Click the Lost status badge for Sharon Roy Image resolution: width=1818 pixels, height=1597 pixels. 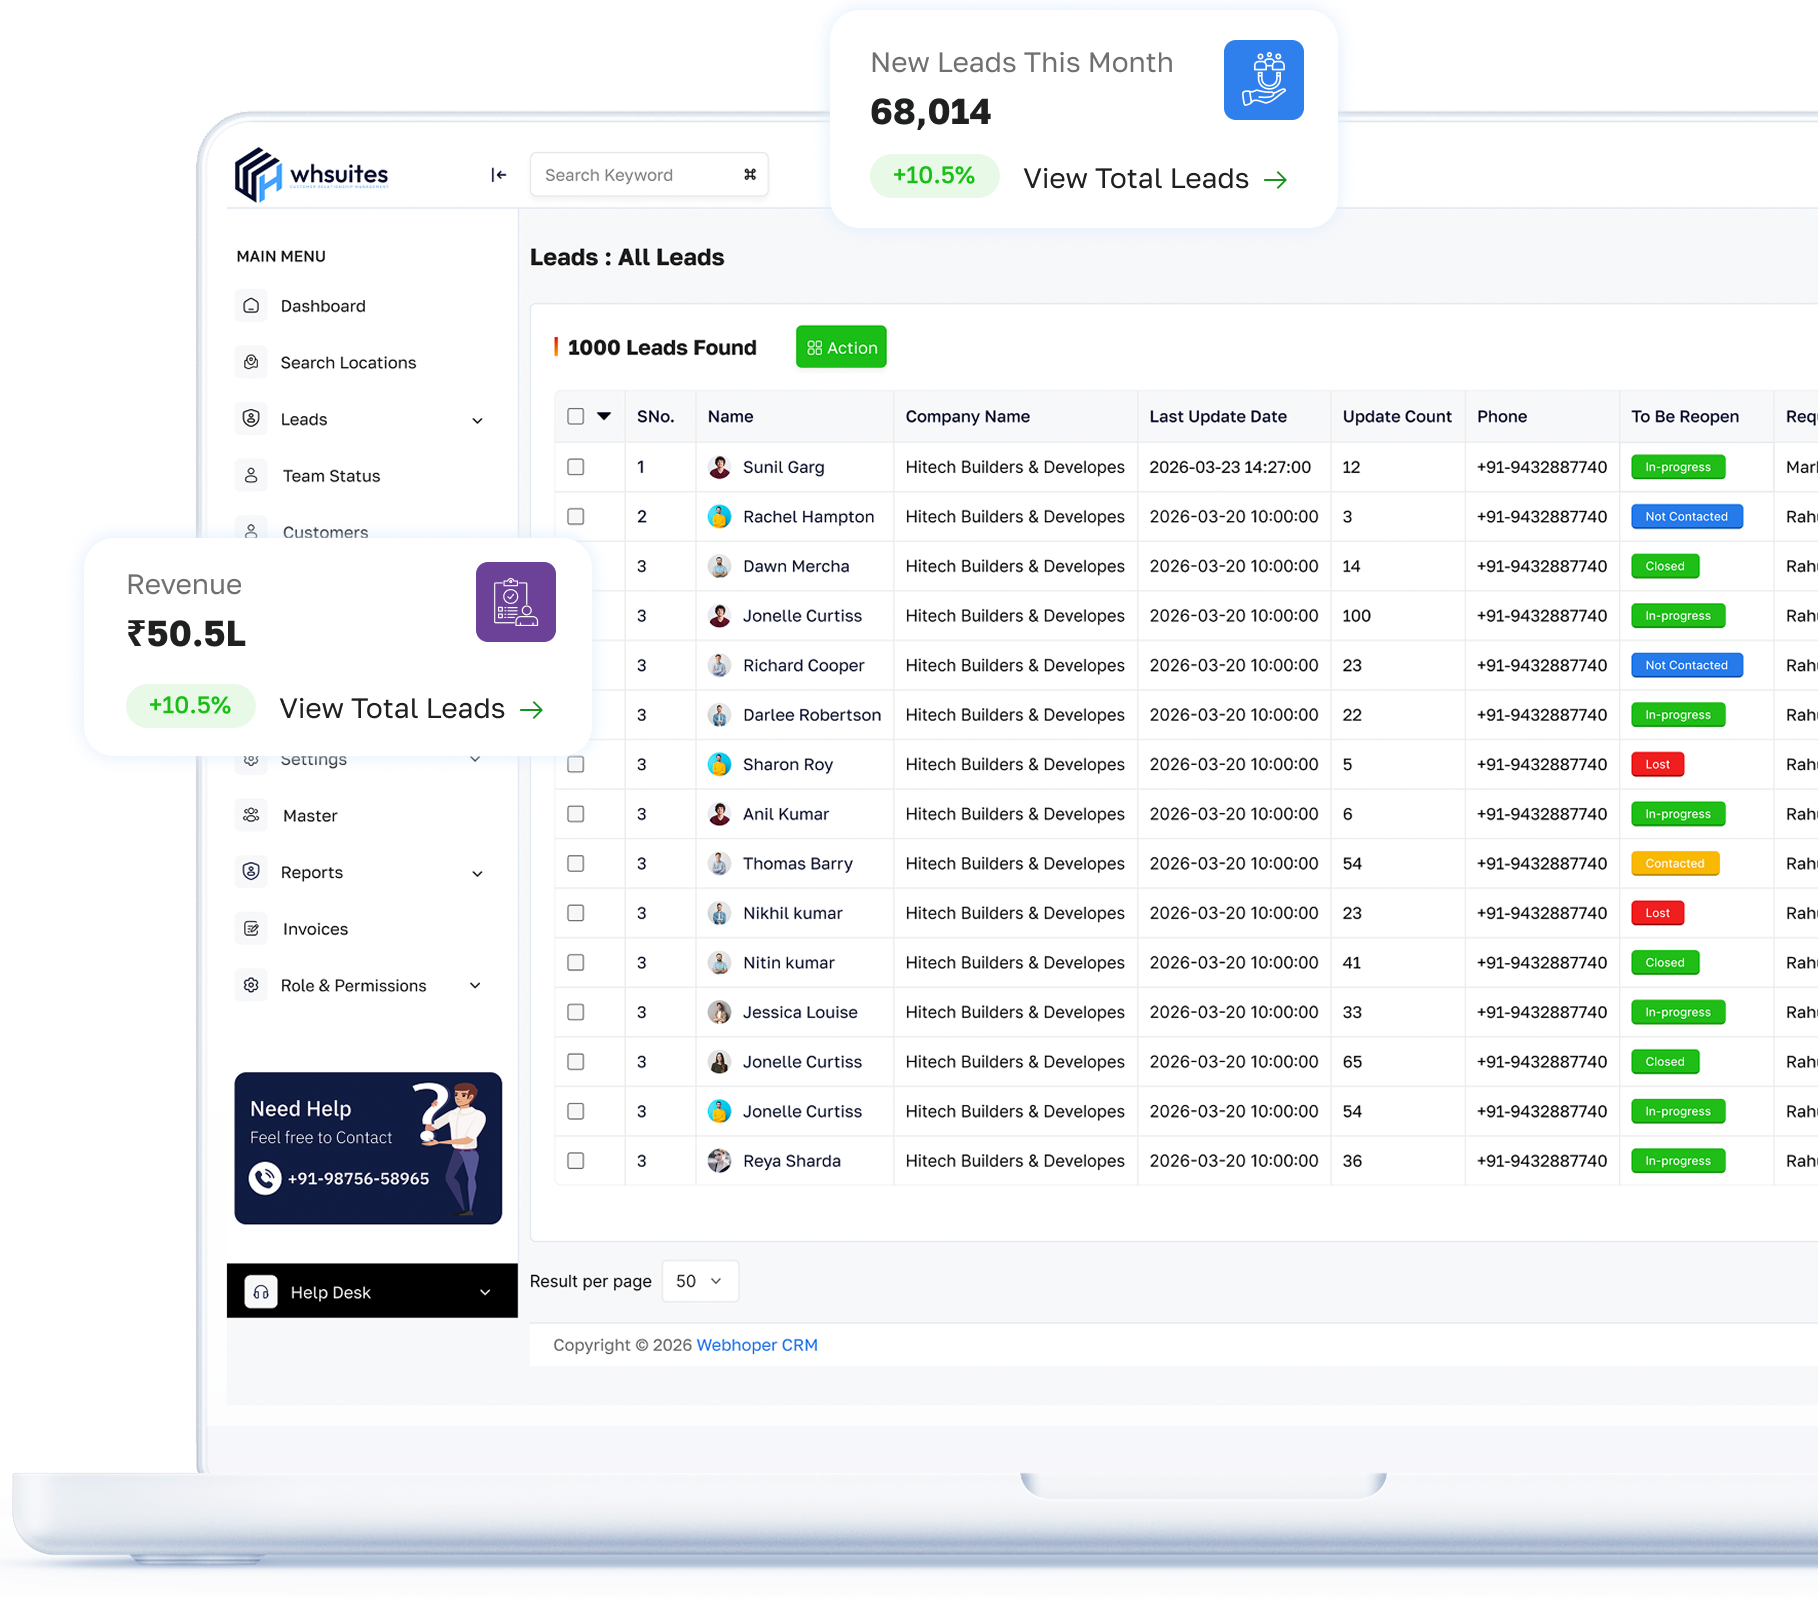coord(1658,765)
